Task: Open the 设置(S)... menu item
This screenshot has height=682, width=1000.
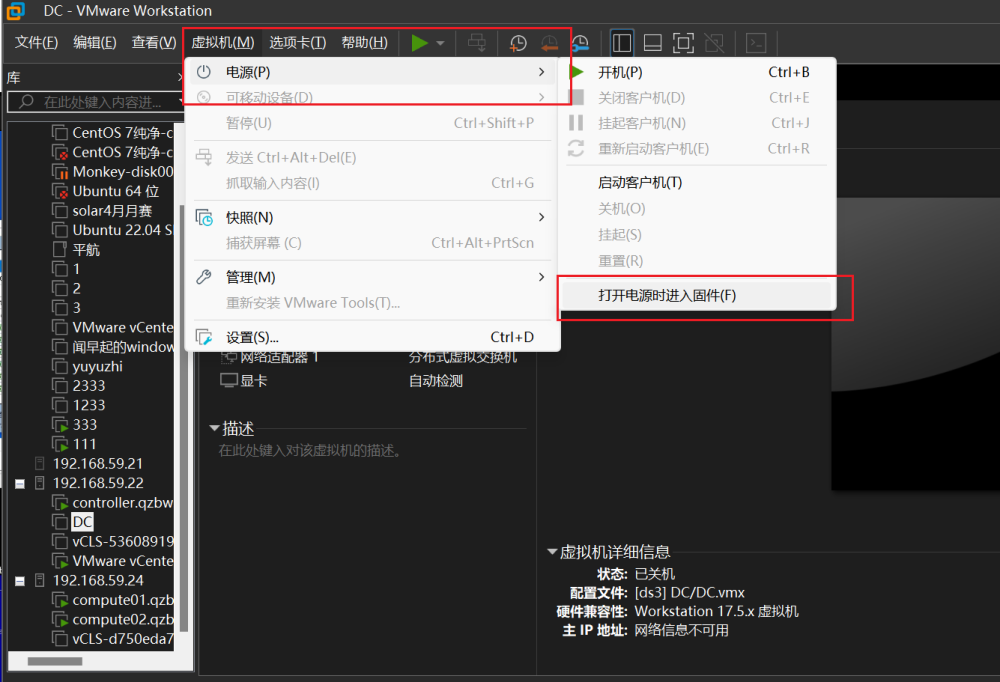Action: click(x=252, y=337)
